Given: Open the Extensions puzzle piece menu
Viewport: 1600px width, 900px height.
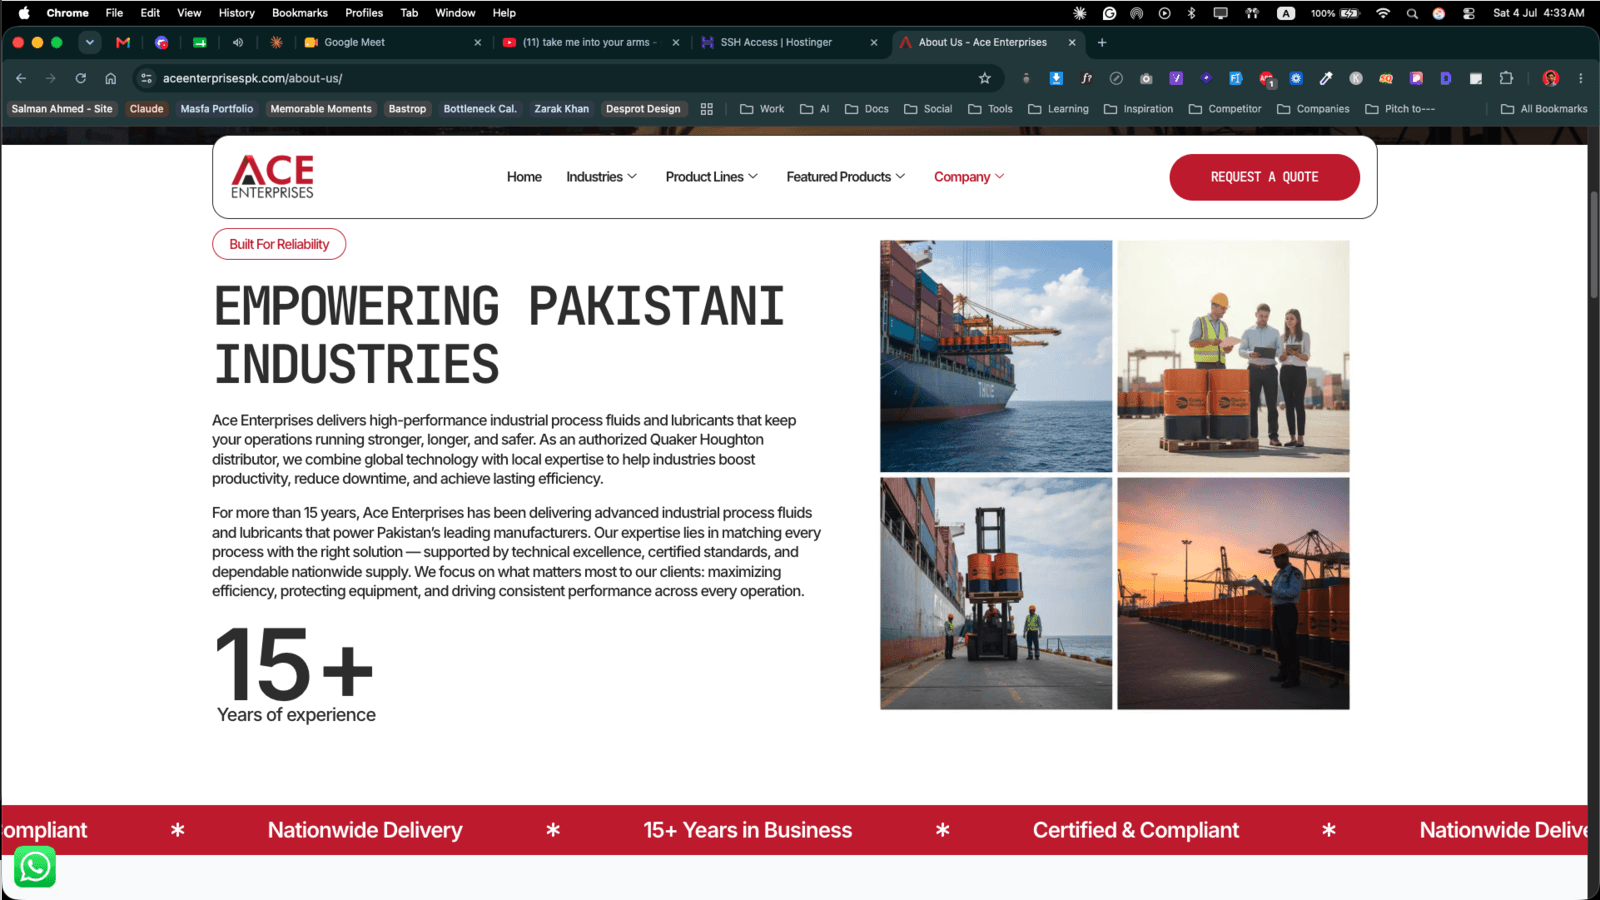Looking at the screenshot, I should point(1506,78).
